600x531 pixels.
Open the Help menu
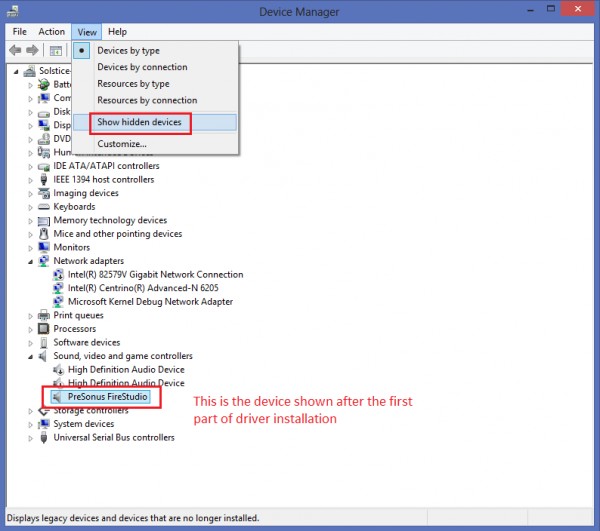(x=117, y=32)
